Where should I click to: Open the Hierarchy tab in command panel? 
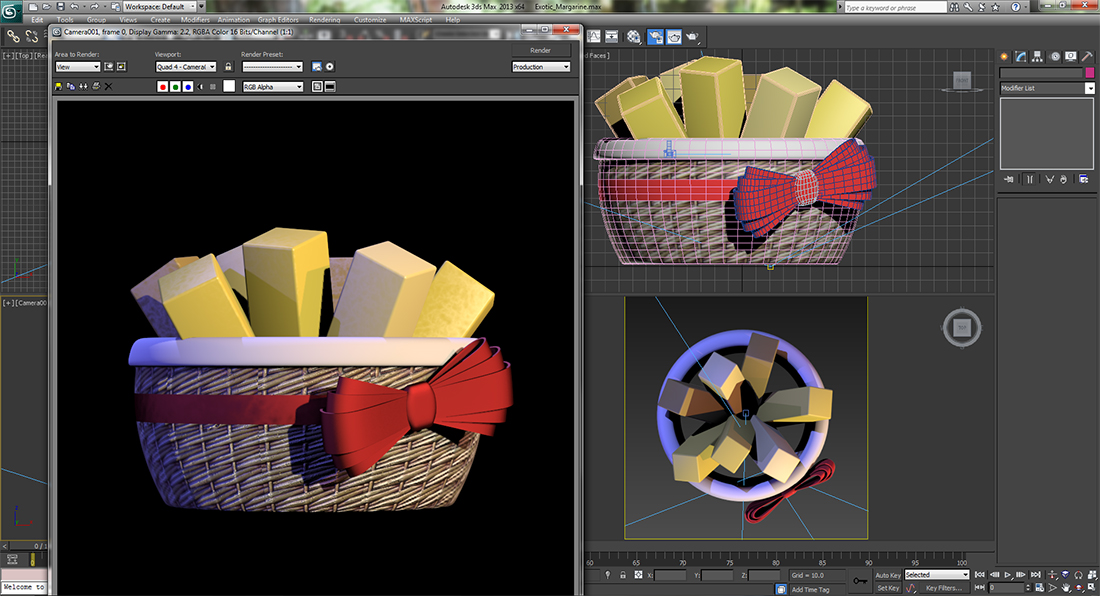click(1037, 56)
